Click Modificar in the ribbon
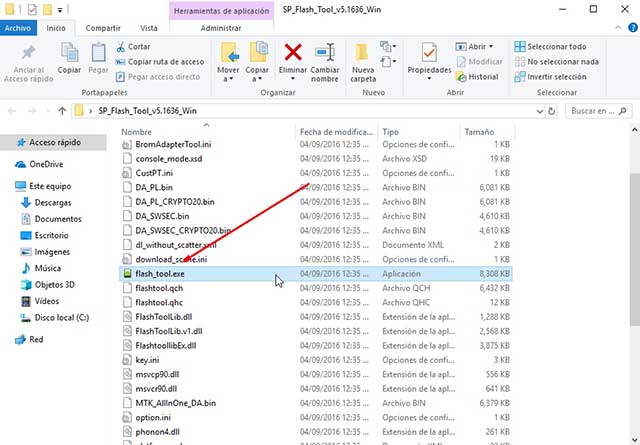 (x=479, y=62)
